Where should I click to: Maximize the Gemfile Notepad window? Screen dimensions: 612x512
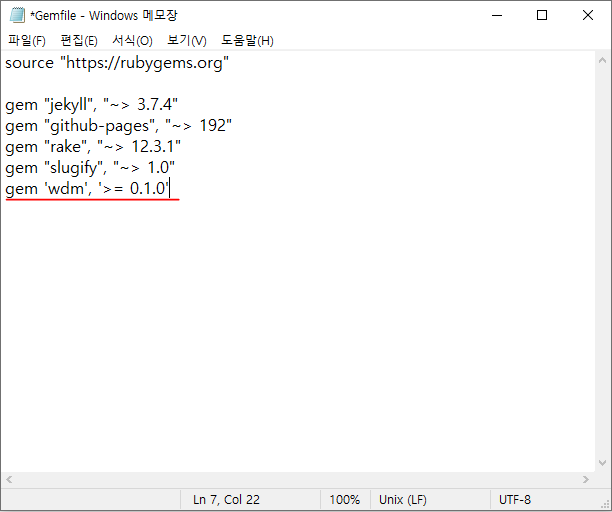[x=542, y=16]
